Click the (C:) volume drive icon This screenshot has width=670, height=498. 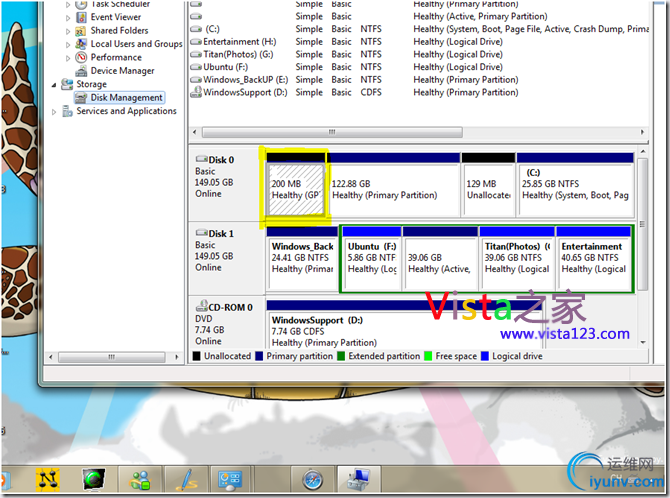[196, 29]
